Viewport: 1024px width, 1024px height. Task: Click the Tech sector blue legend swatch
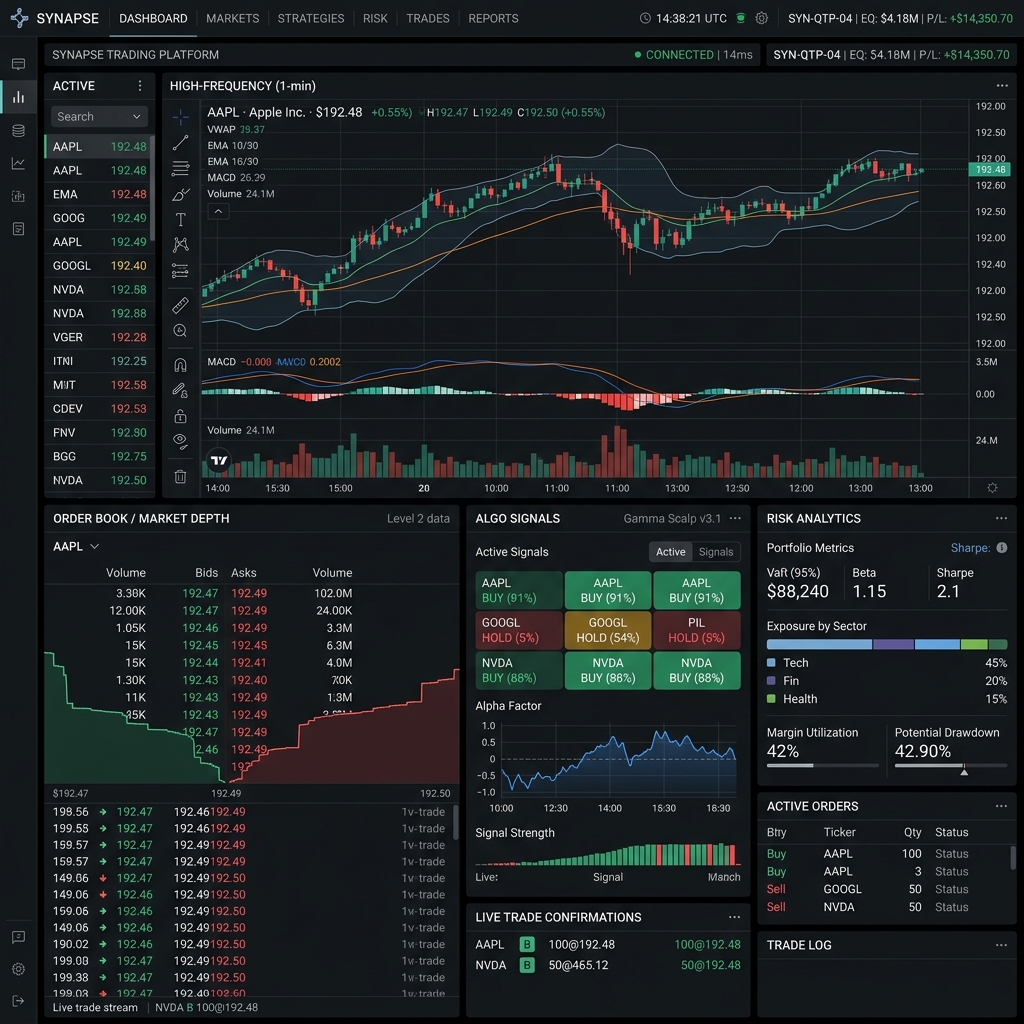pos(771,663)
